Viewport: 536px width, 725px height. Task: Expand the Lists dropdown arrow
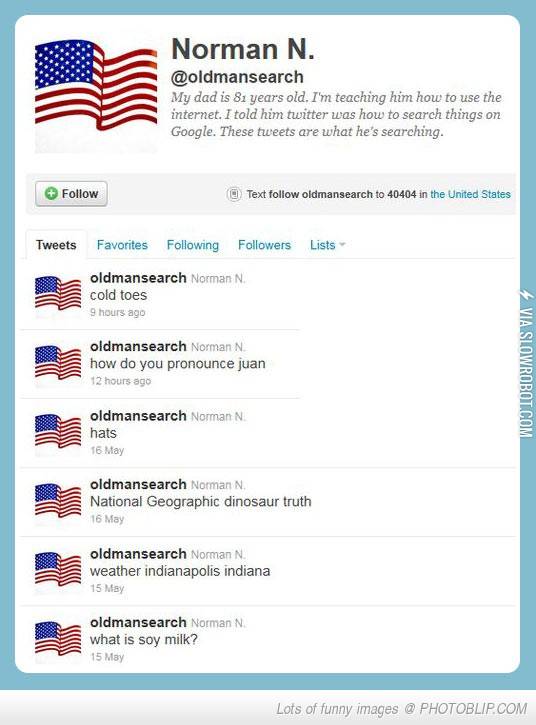click(x=342, y=244)
